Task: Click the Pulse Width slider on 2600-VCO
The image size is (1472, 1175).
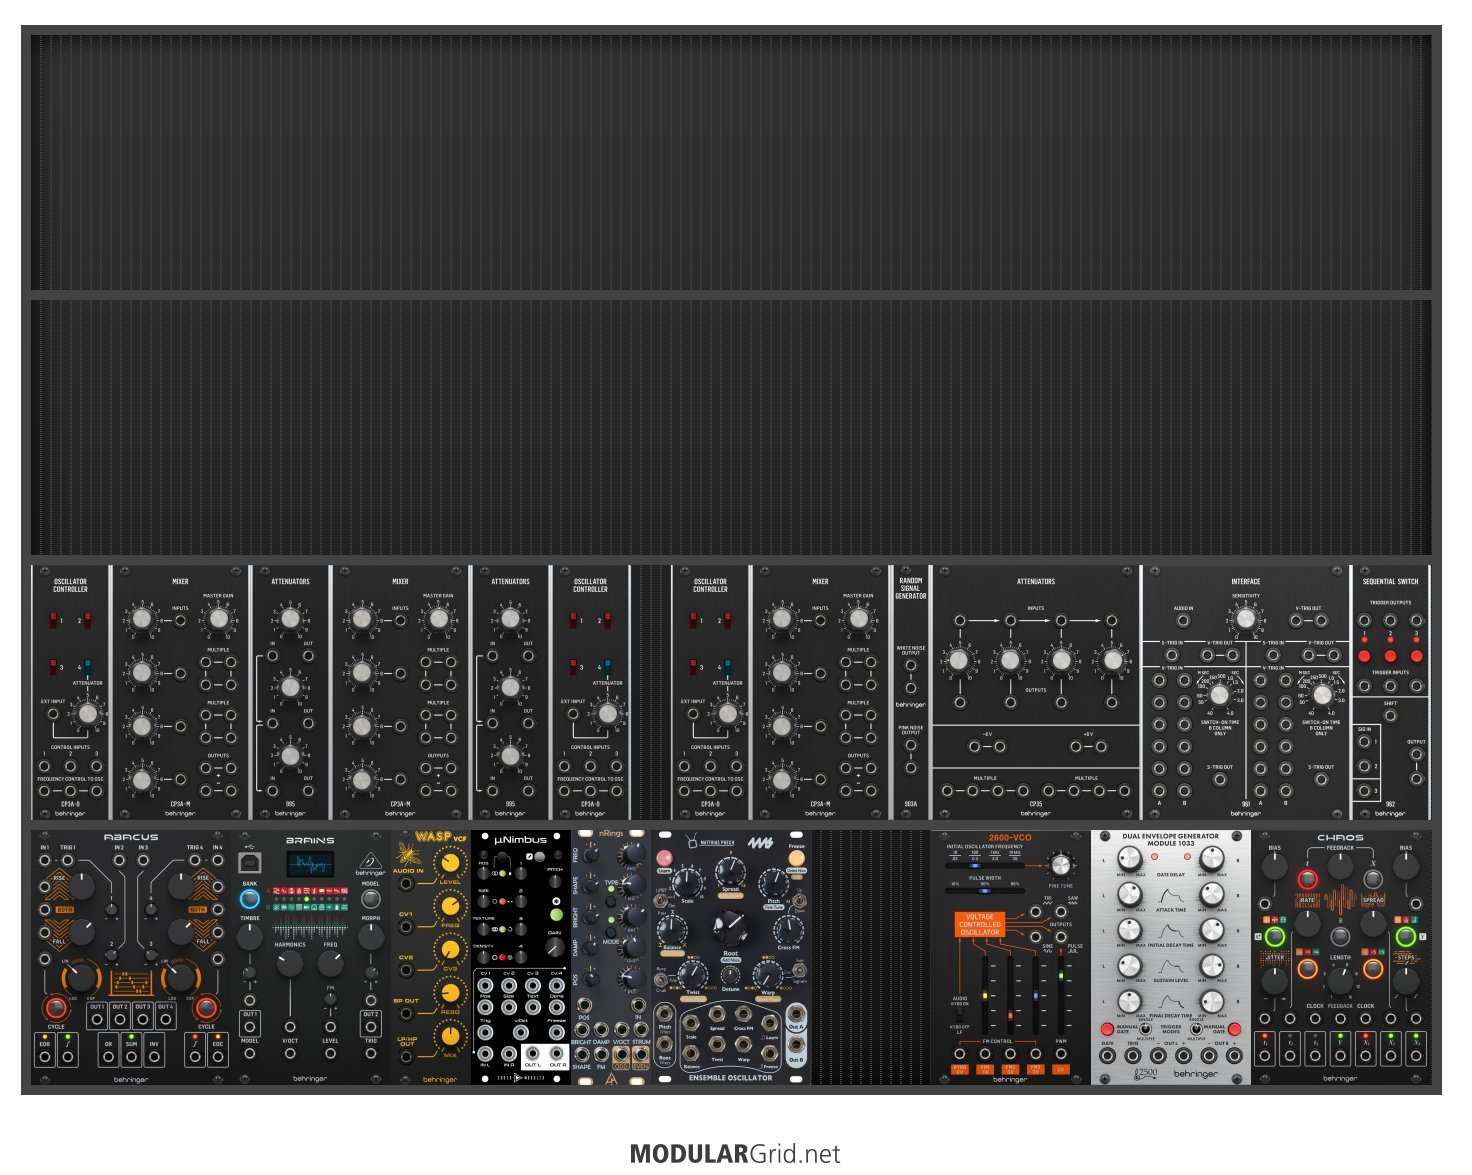Action: 985,891
